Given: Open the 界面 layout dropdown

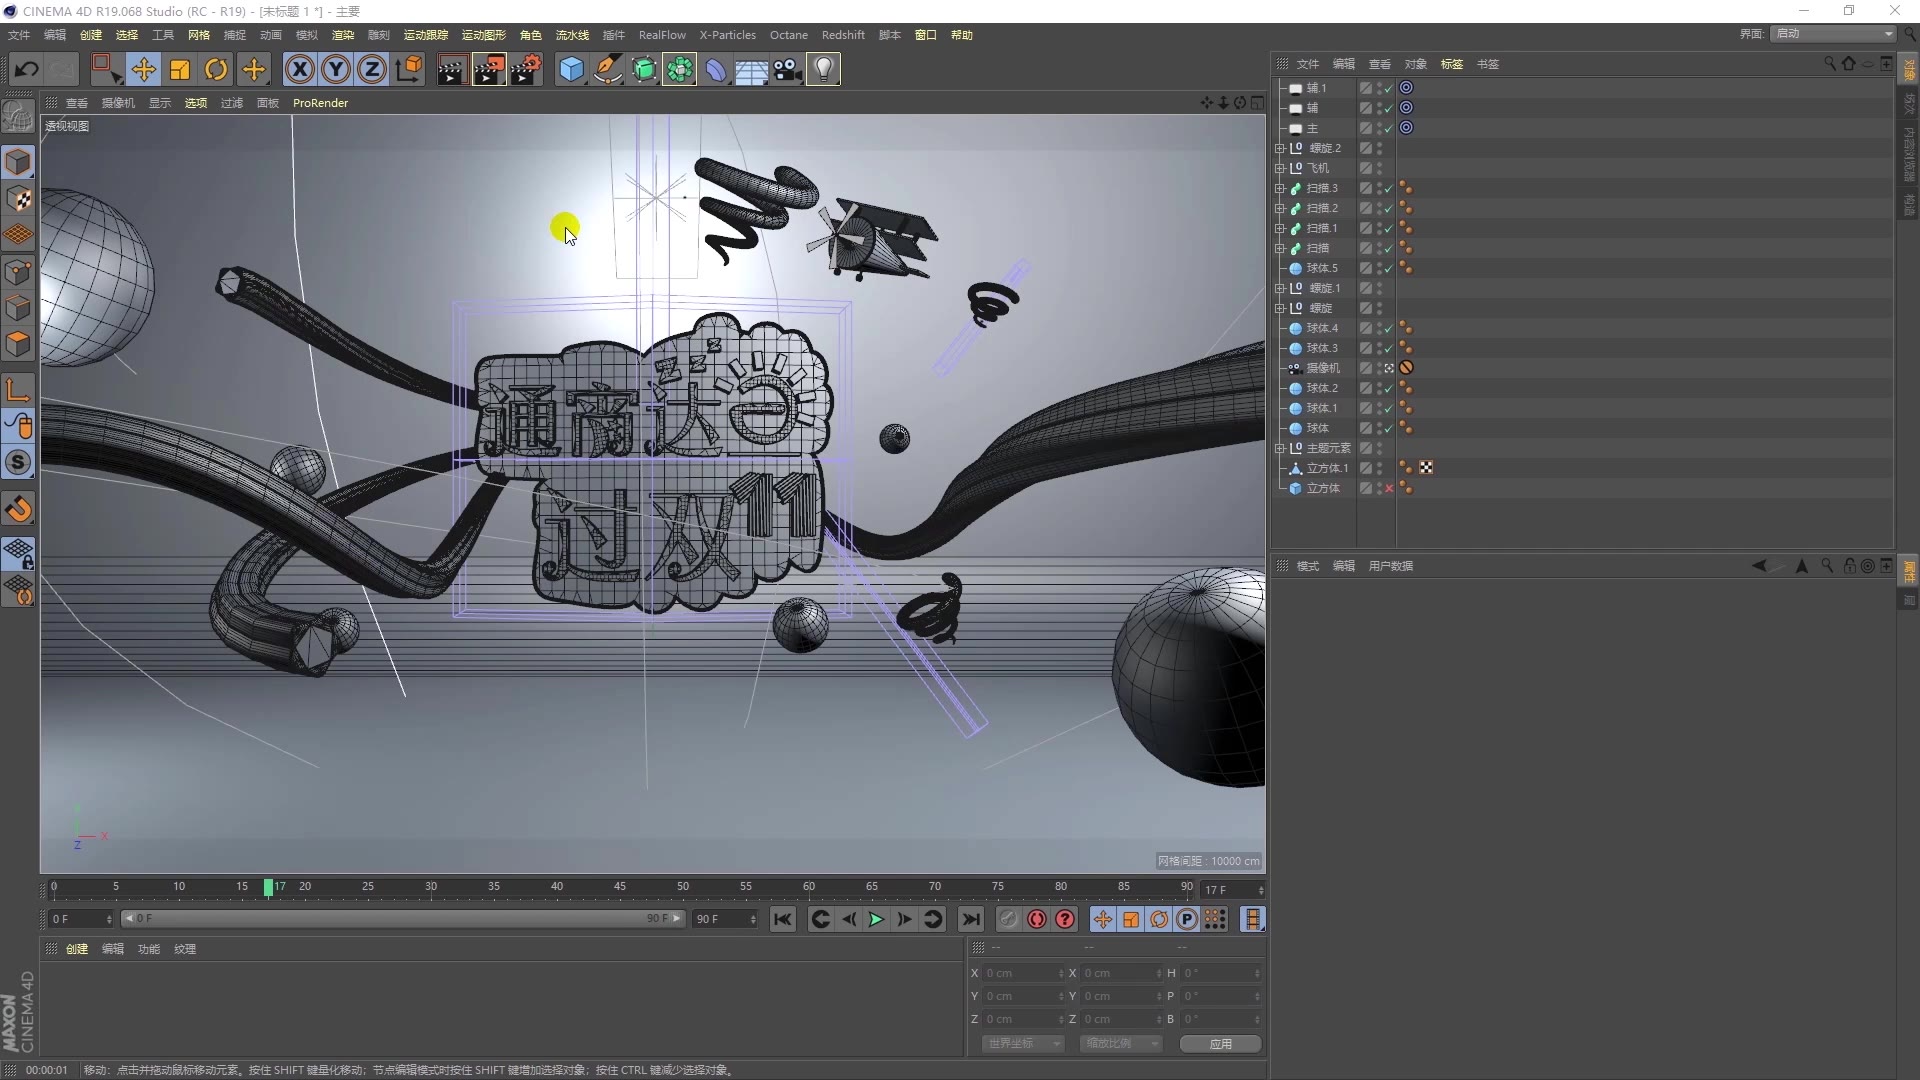Looking at the screenshot, I should [x=1834, y=34].
